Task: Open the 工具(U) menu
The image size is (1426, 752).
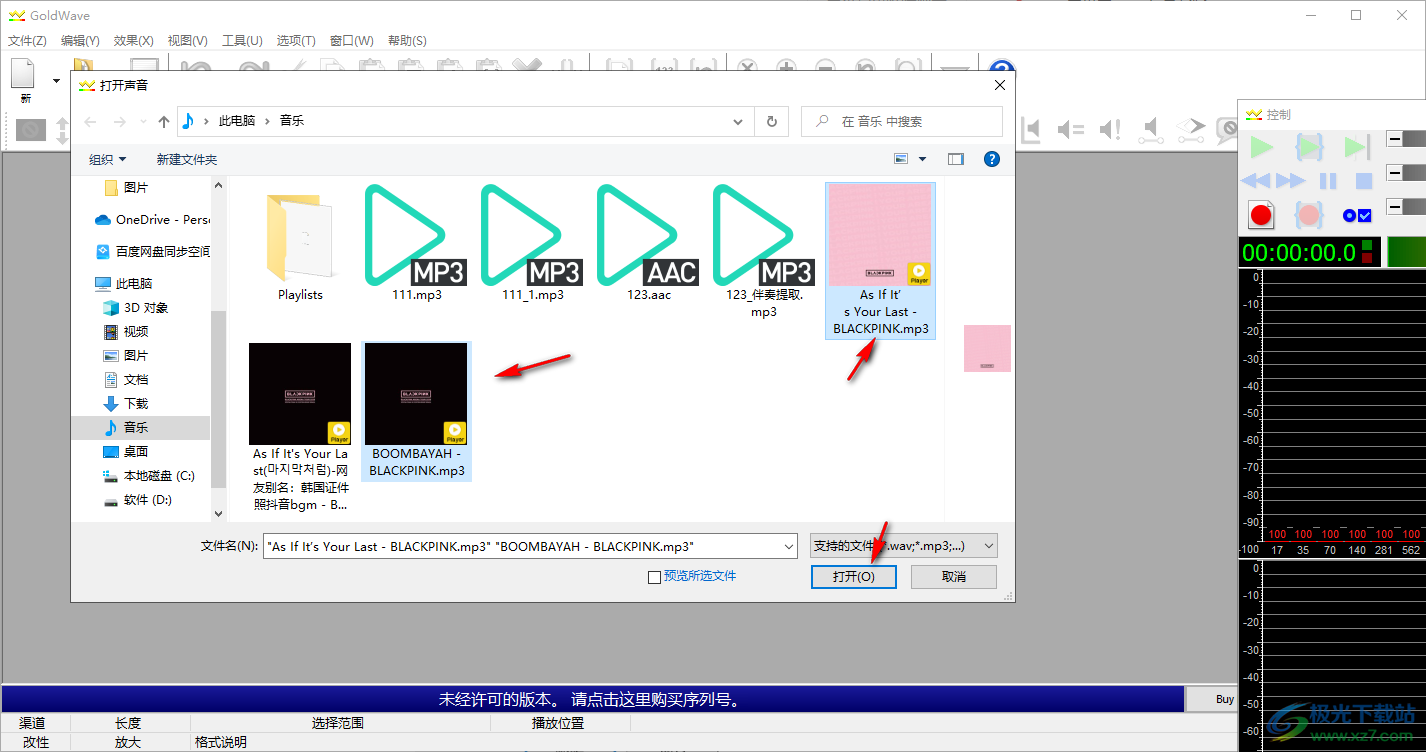Action: click(x=241, y=41)
